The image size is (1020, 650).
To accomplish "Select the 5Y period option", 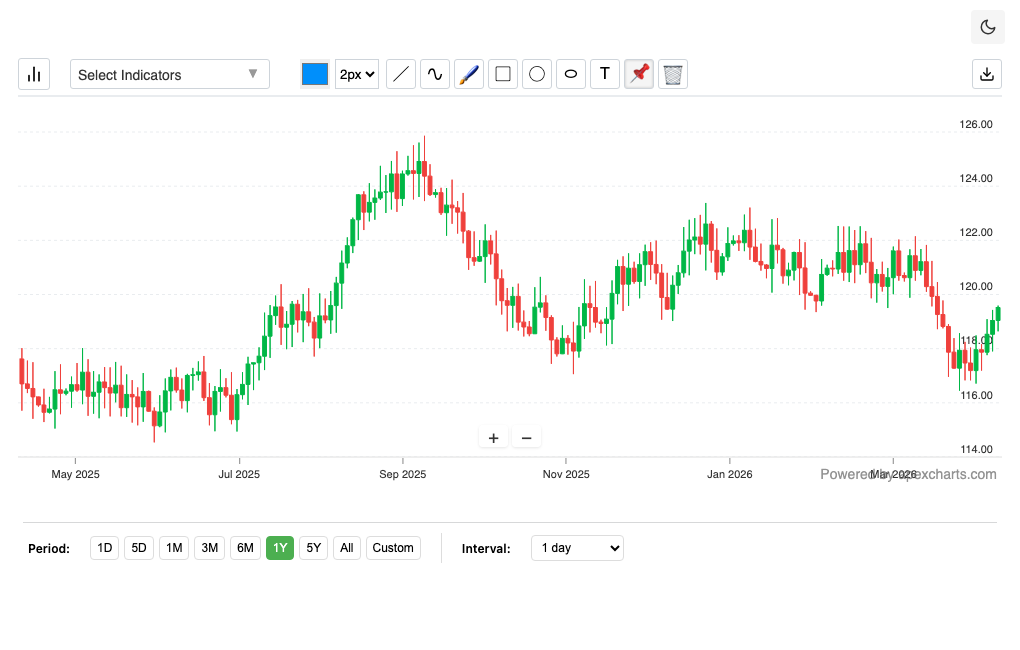I will [x=314, y=548].
